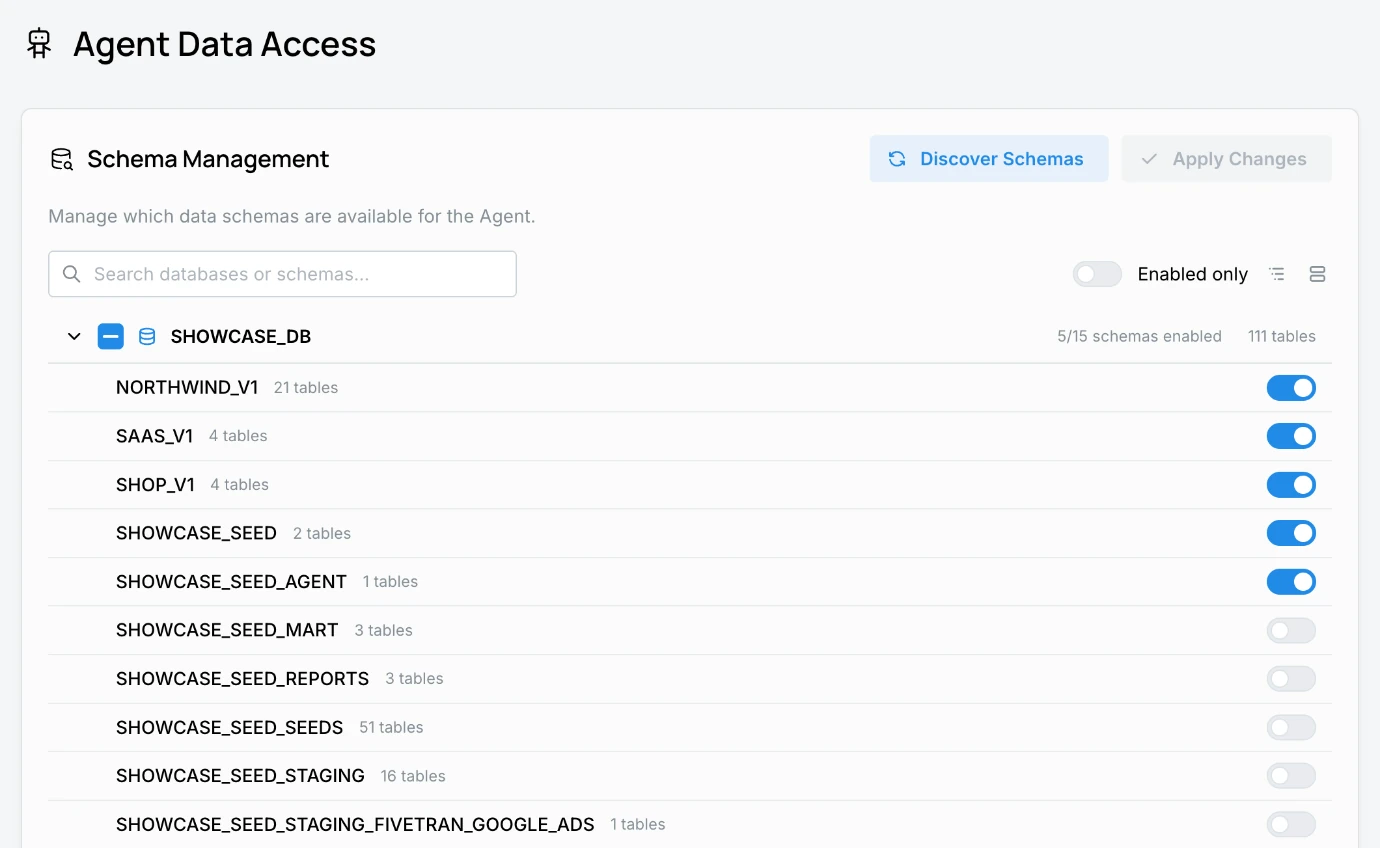Click the SHOP_V1 schema name
The width and height of the screenshot is (1380, 848).
pyautogui.click(x=155, y=484)
